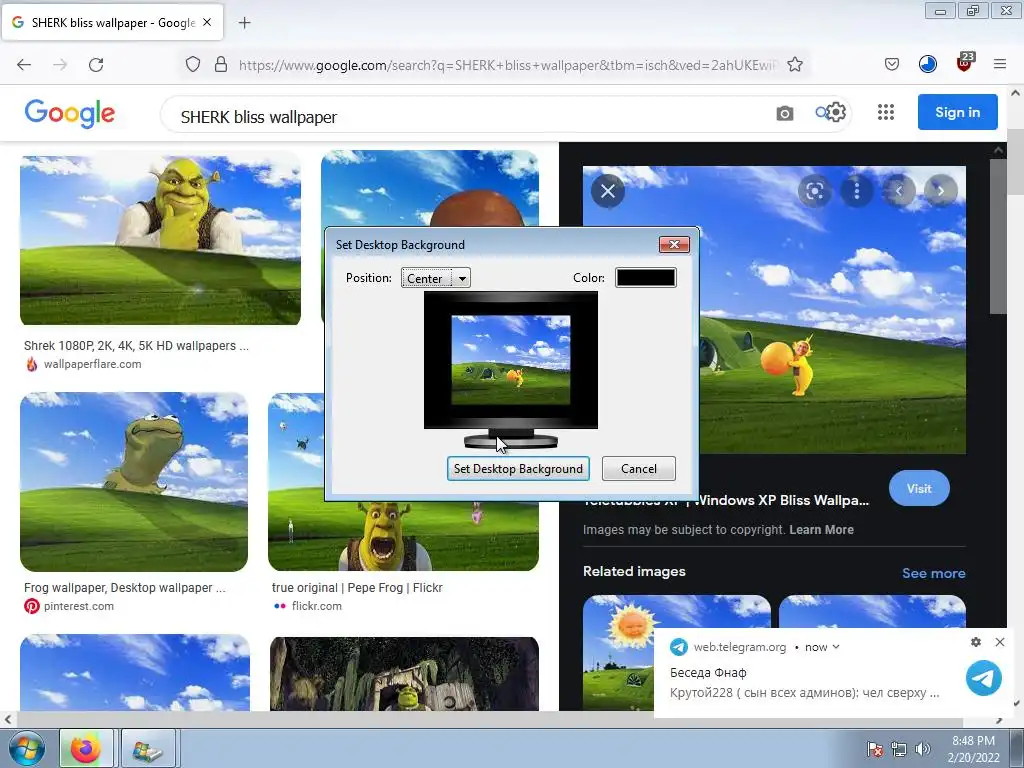Viewport: 1024px width, 768px height.
Task: Open the Position dropdown set to Center
Action: (x=436, y=278)
